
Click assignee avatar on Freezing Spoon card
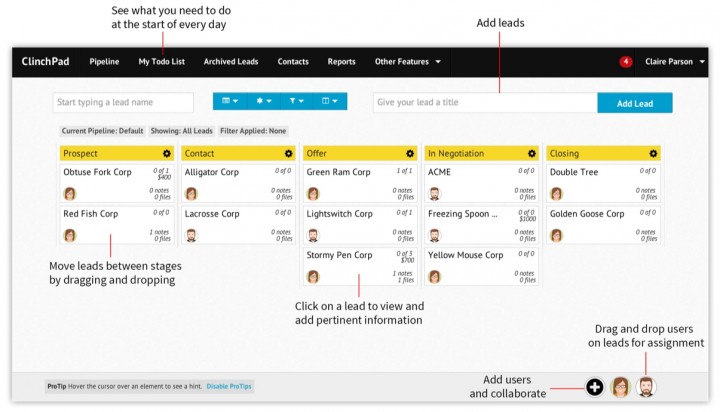click(434, 236)
